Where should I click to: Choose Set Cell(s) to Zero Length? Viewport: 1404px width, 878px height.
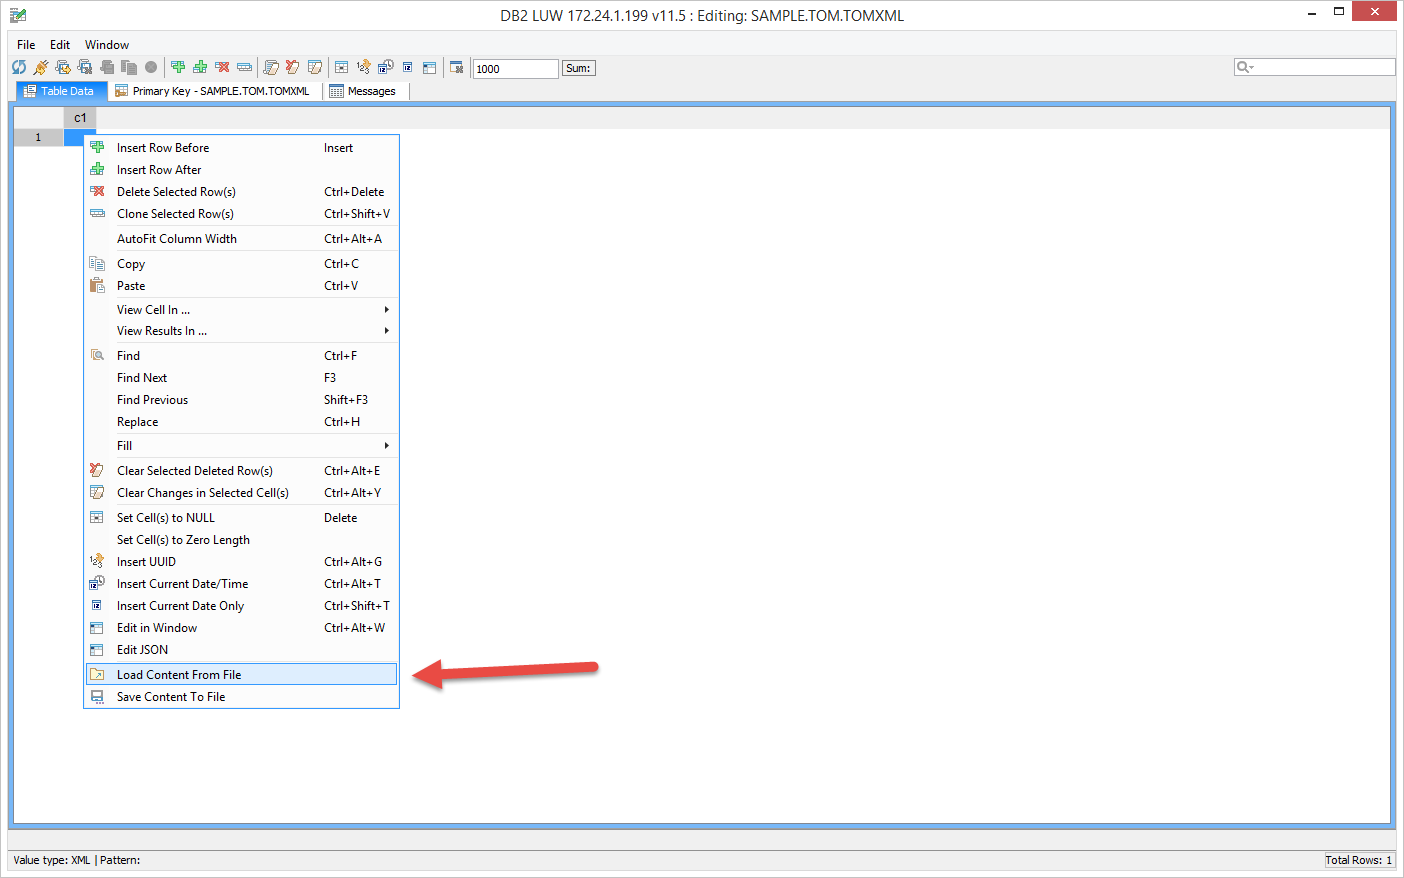pos(242,540)
